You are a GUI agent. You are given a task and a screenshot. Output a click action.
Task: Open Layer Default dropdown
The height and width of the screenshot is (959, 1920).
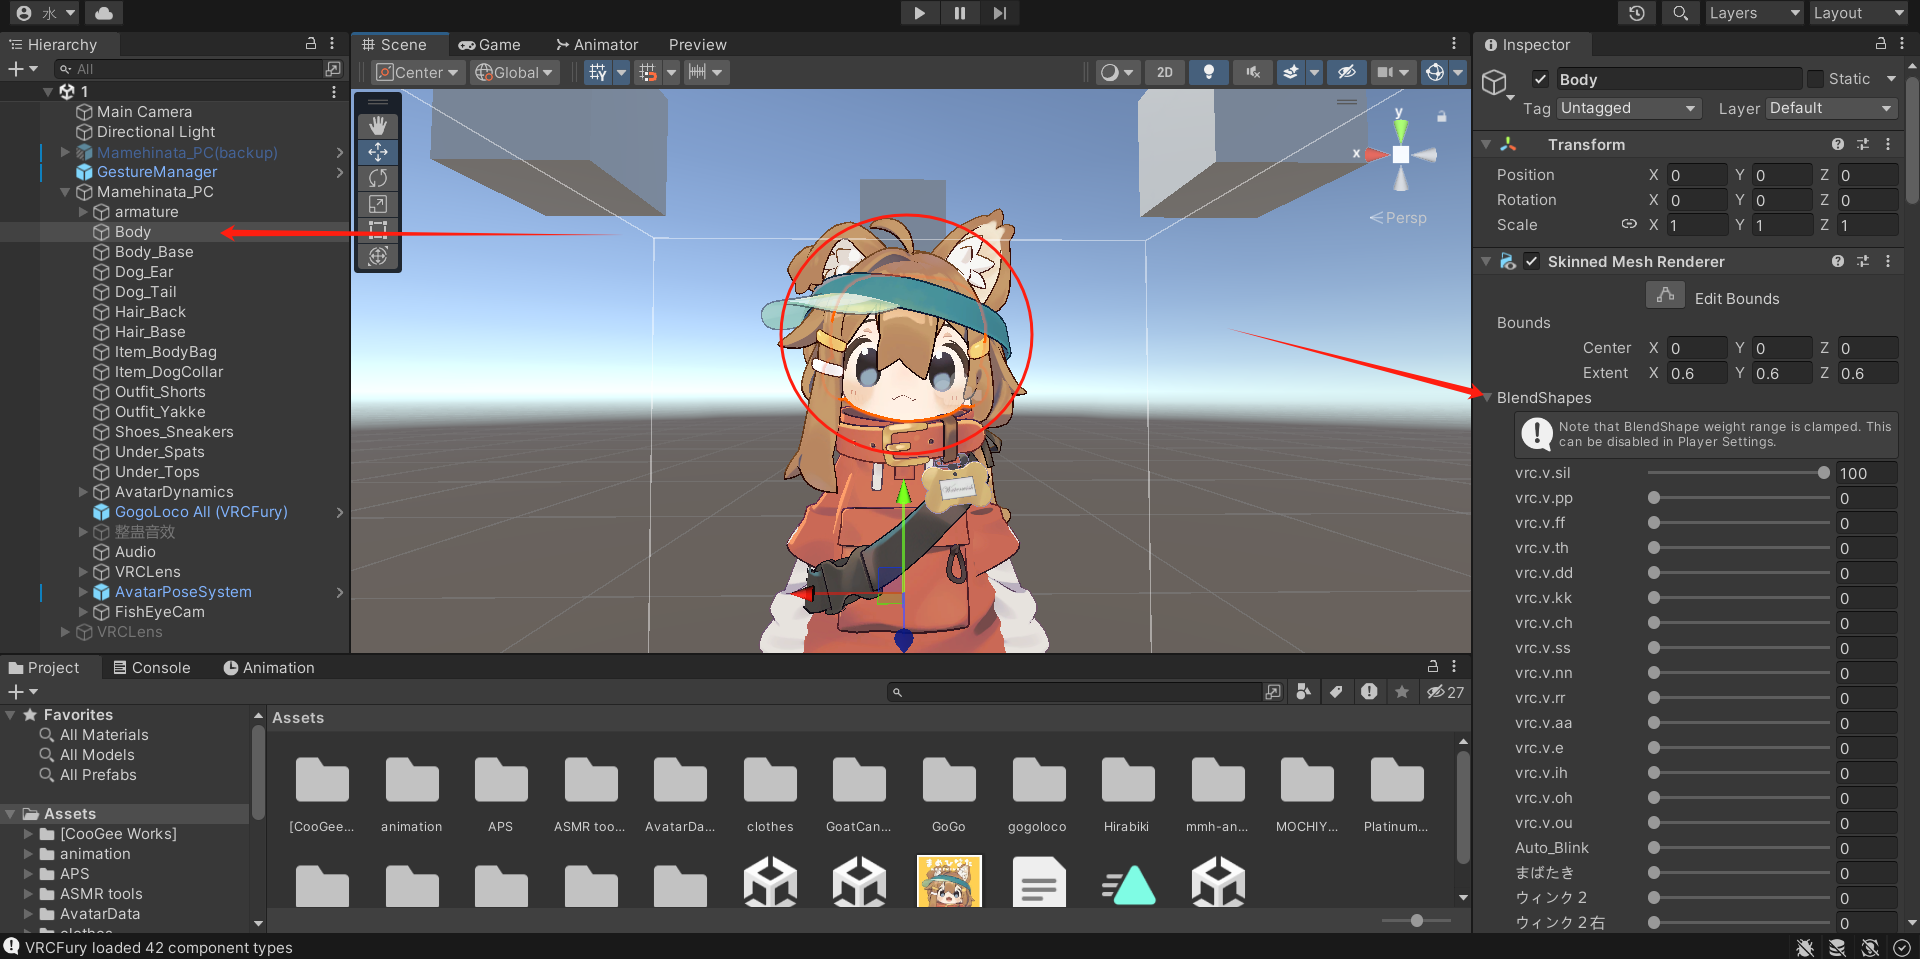click(1831, 108)
